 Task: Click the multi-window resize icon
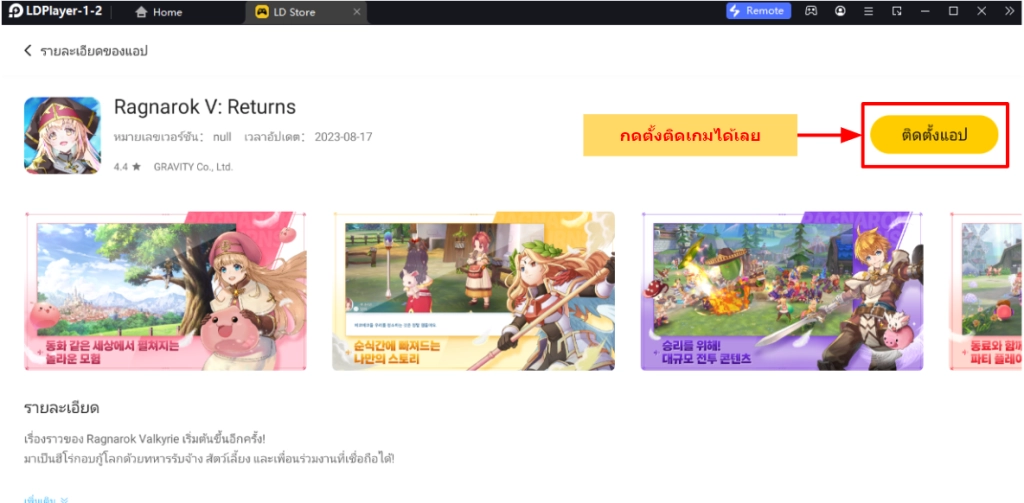pyautogui.click(x=897, y=11)
